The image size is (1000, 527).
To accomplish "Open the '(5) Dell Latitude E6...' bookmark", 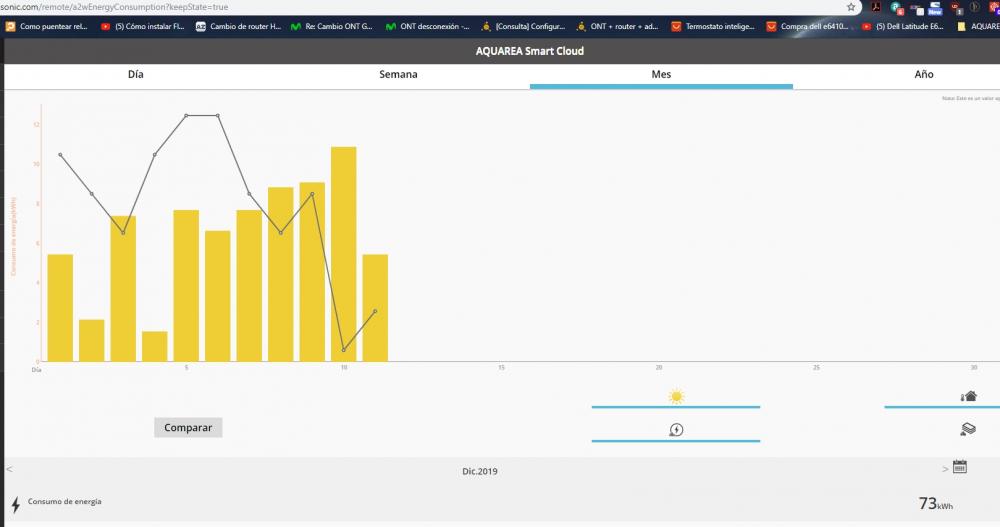I will 903,26.
